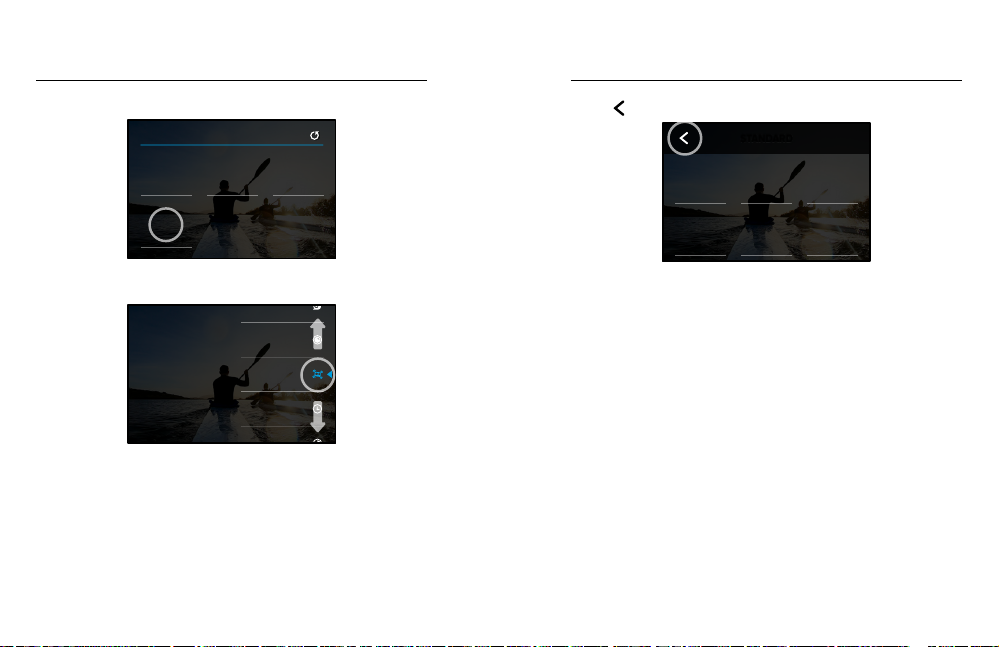Tap the bottom-right tile in the STANDARD screen
This screenshot has height=647, width=999.
pos(832,230)
